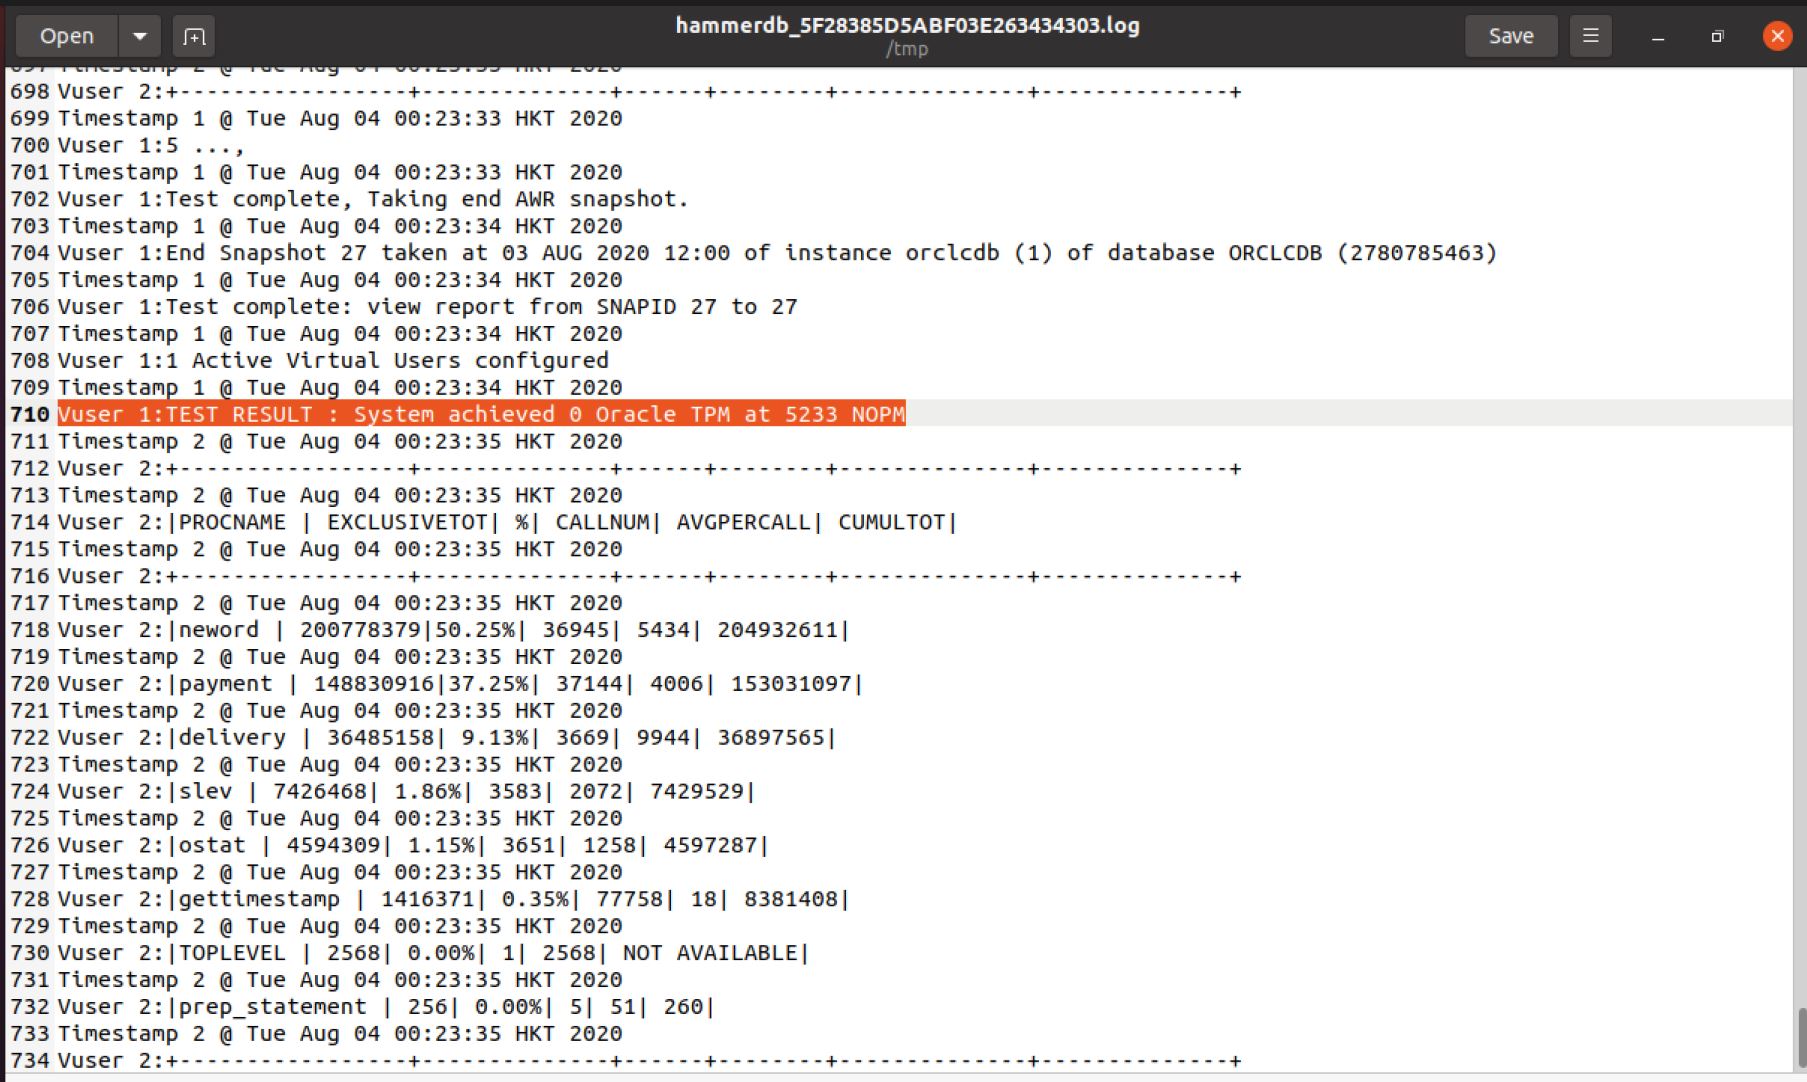Expand the recent files dropdown beside Open
This screenshot has width=1807, height=1082.
[x=140, y=36]
